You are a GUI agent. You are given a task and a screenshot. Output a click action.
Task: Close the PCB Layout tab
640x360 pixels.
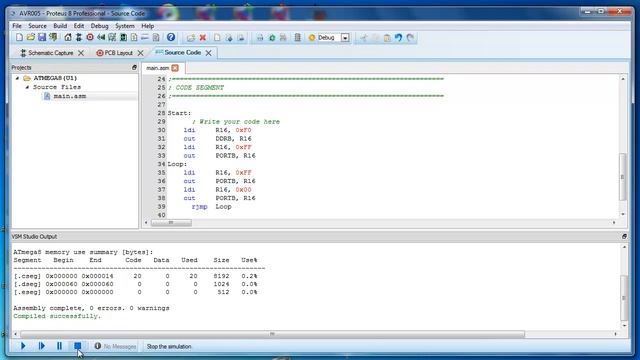pos(140,53)
